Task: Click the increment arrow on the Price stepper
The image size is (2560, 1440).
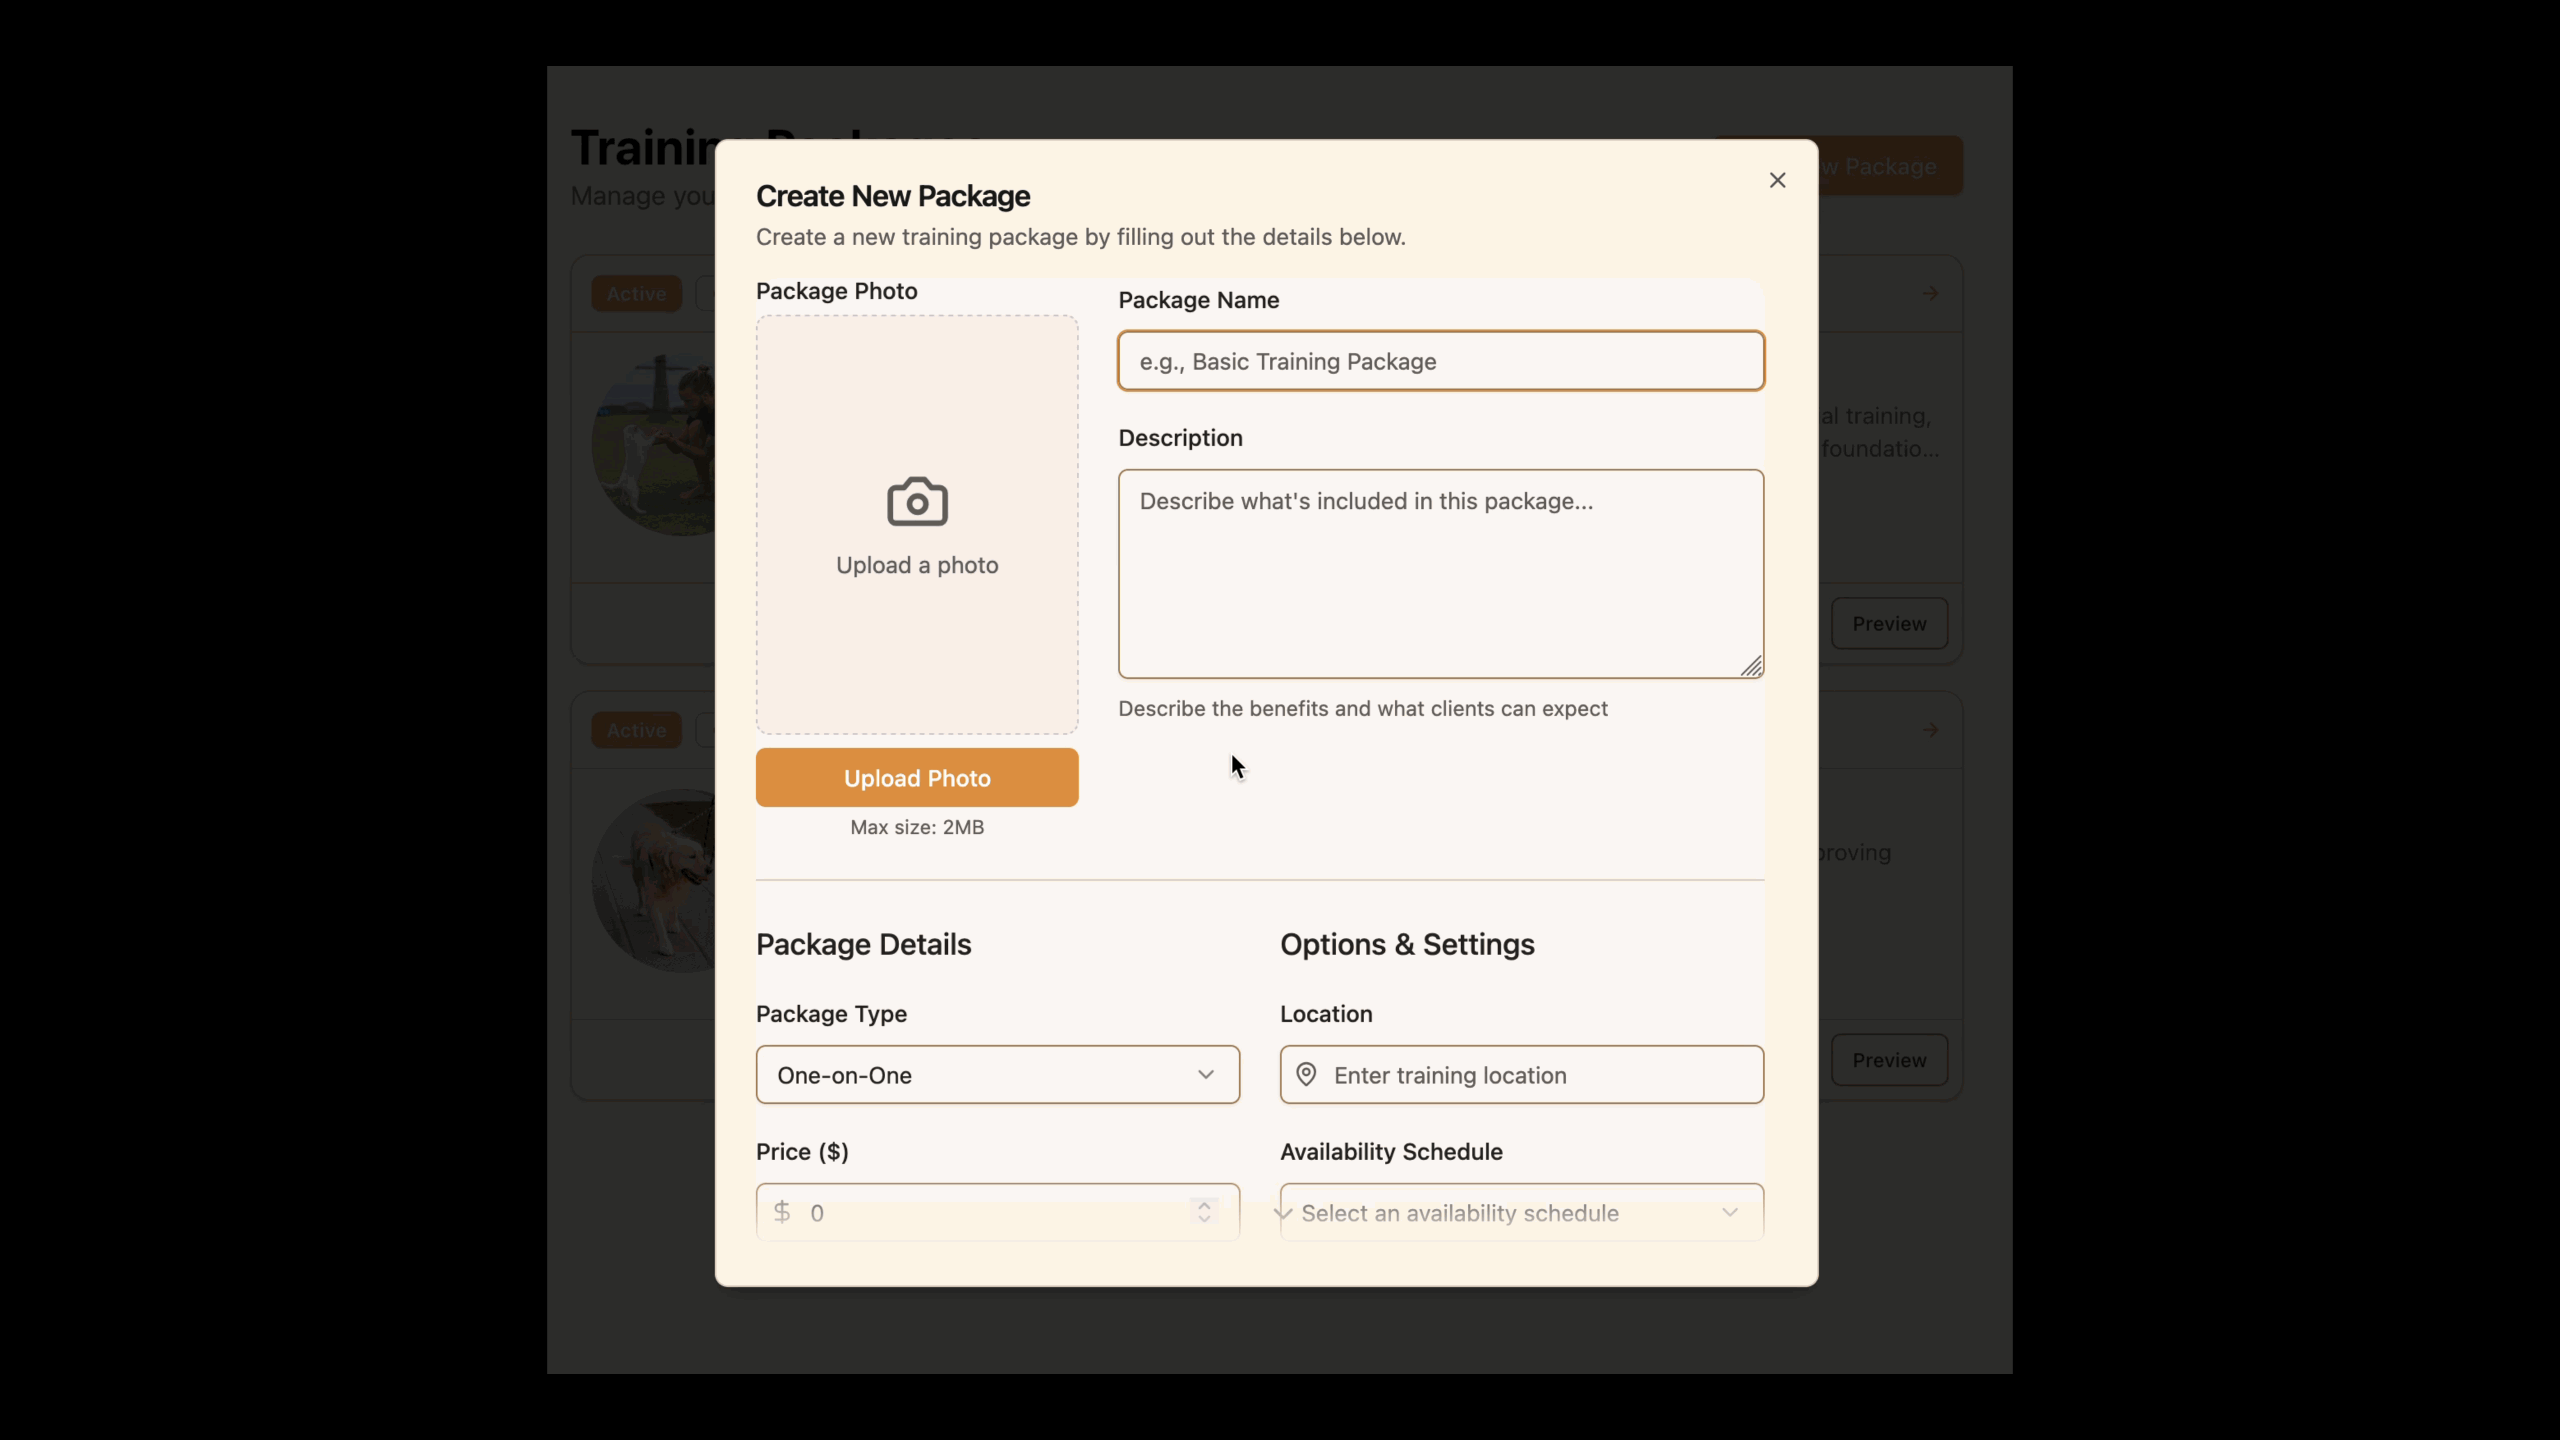Action: (x=1203, y=1205)
